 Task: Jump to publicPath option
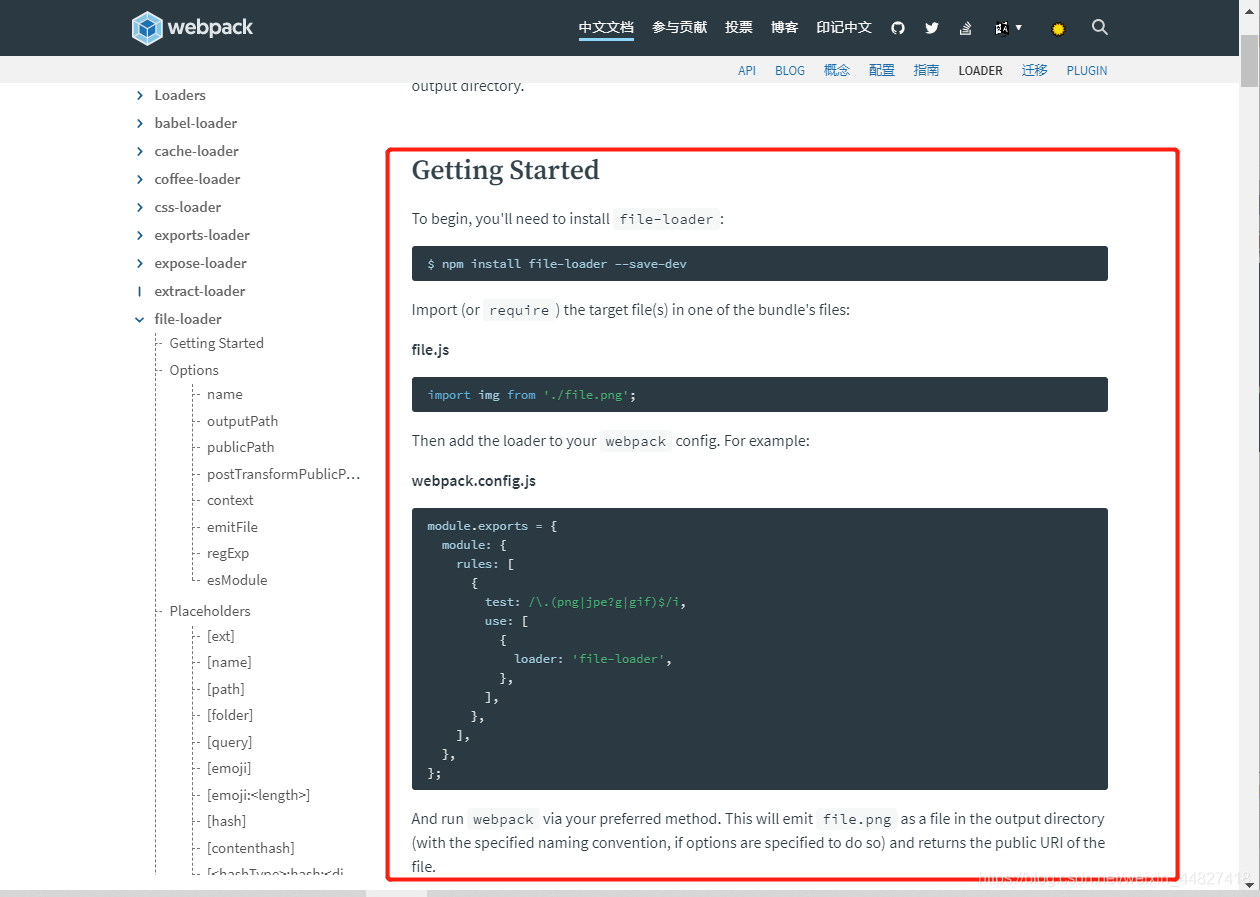241,447
